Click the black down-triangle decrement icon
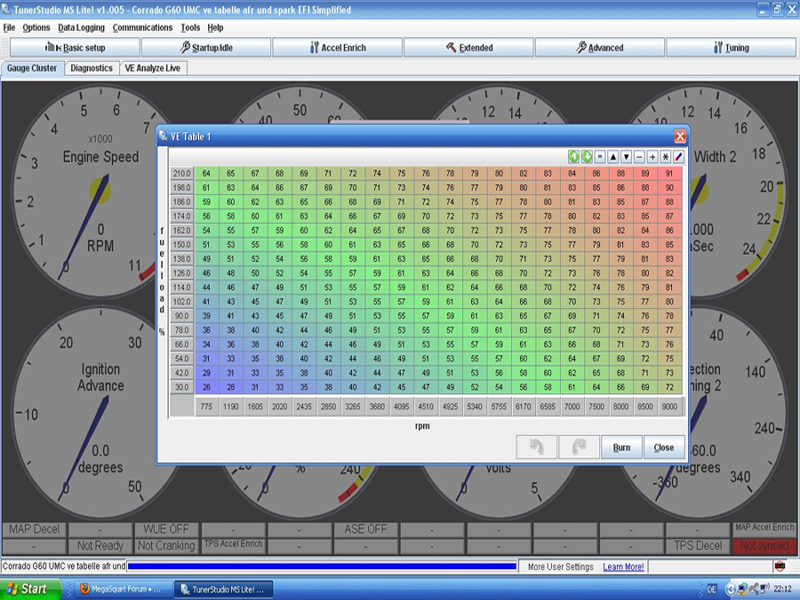This screenshot has width=800, height=600. (x=626, y=157)
